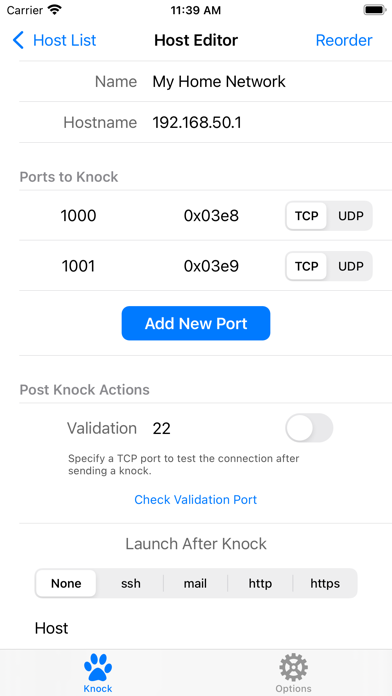Image resolution: width=392 pixels, height=696 pixels.
Task: Choose https in Launch After Knock
Action: [x=325, y=583]
